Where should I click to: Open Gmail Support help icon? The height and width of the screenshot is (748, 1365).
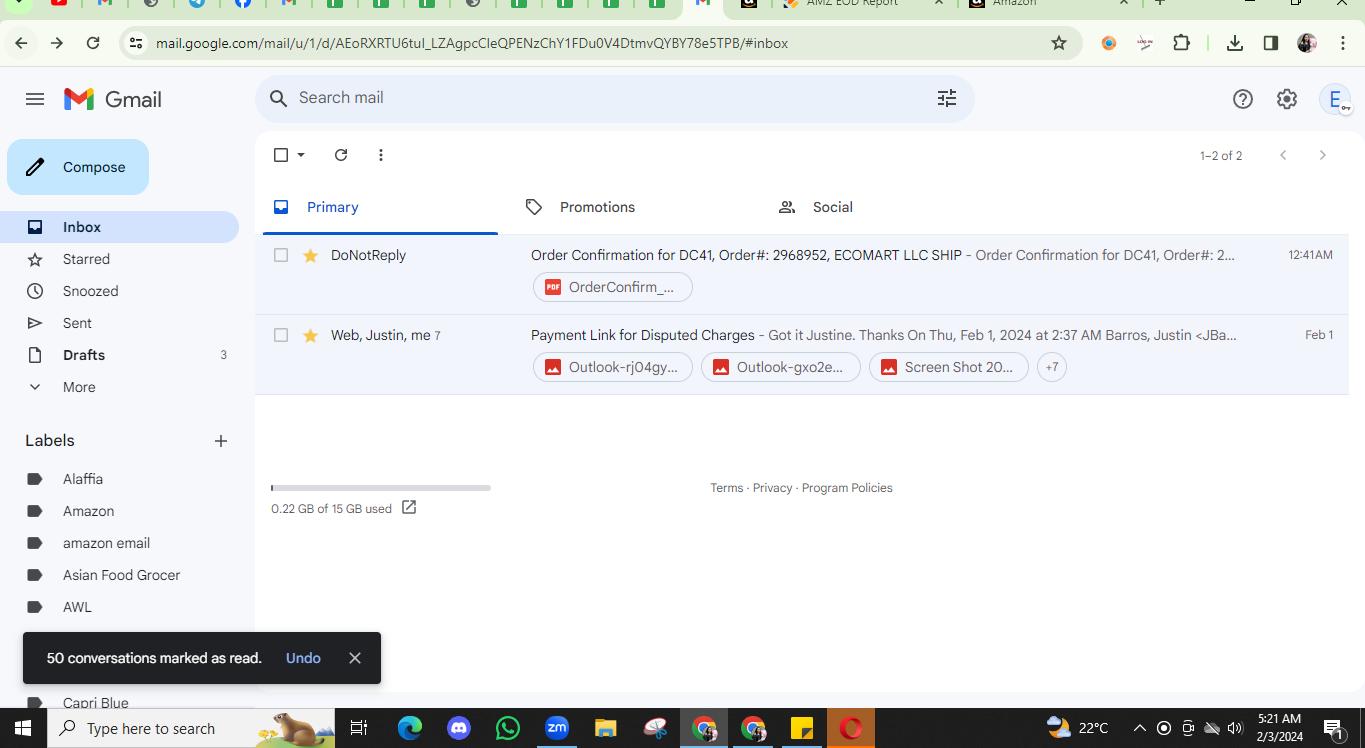tap(1242, 99)
